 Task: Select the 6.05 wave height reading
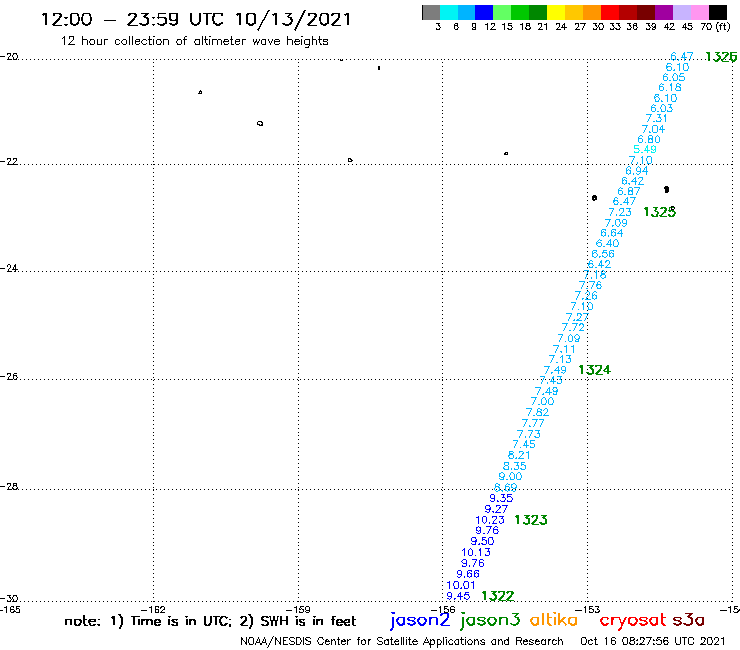(x=674, y=77)
